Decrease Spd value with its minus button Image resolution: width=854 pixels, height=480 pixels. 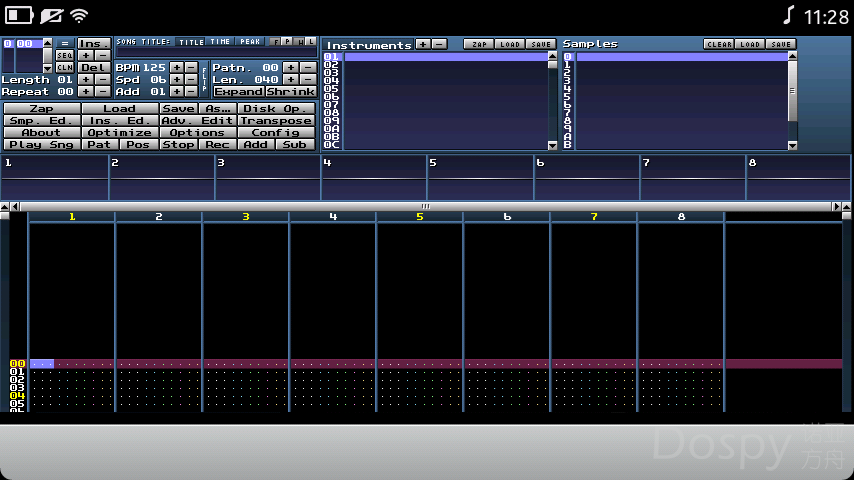[x=191, y=80]
